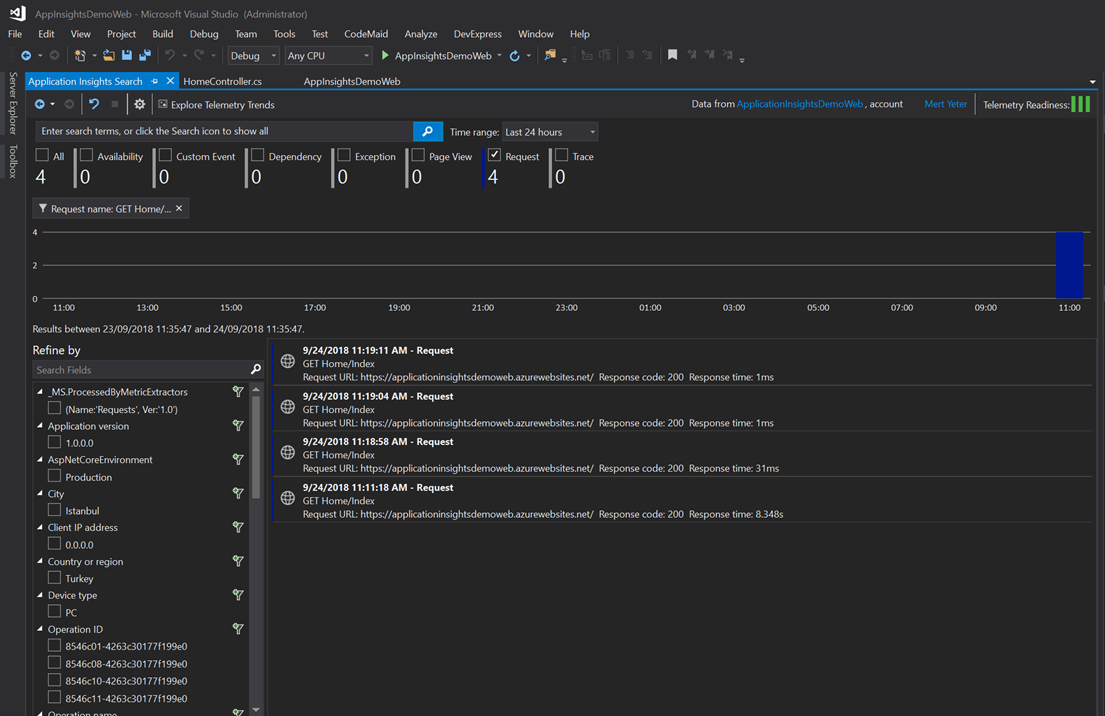Start debugging with the green play icon
1105x716 pixels.
click(385, 55)
